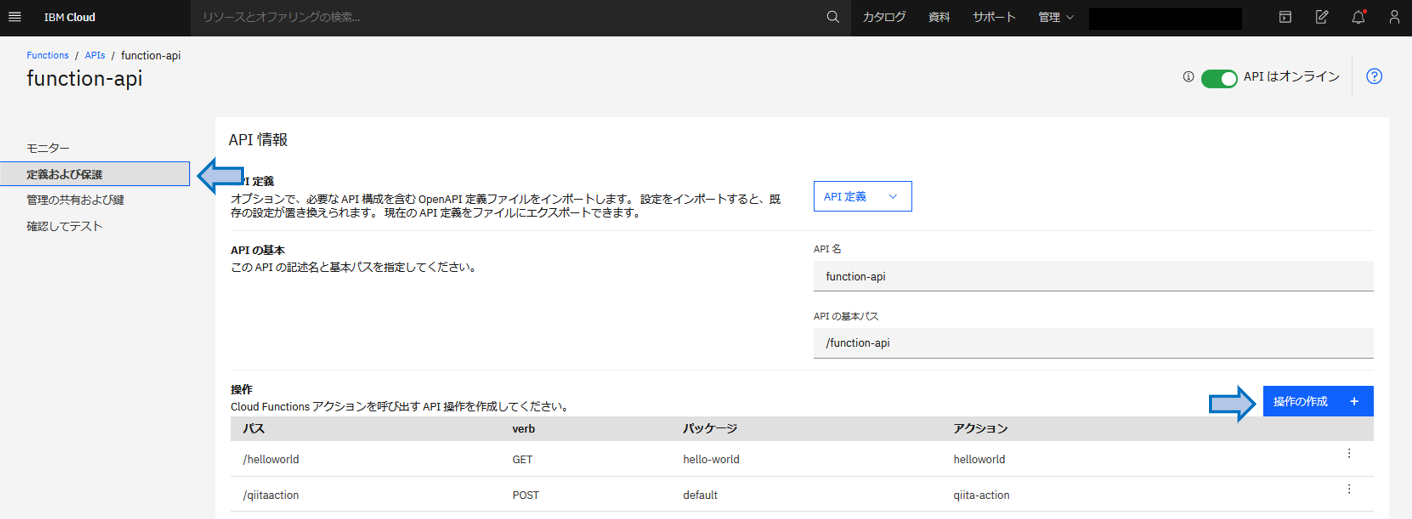This screenshot has width=1412, height=519.
Task: Click the search magnifier icon
Action: (x=833, y=17)
